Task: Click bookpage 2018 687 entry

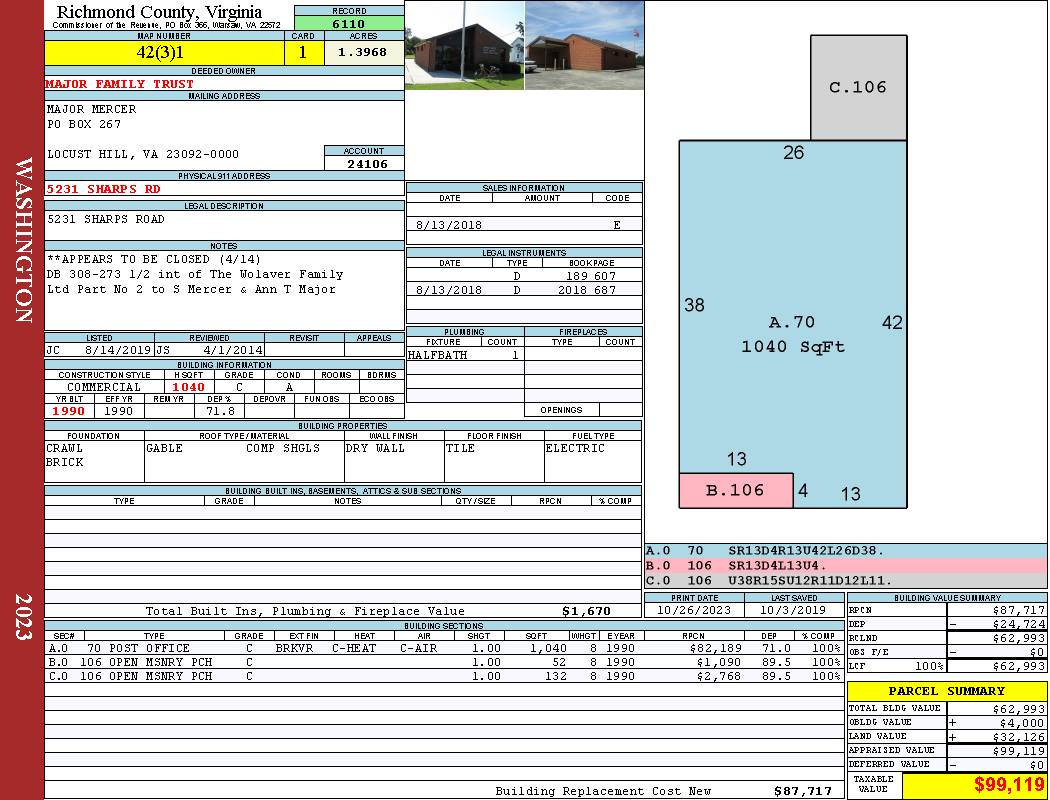Action: coord(587,290)
